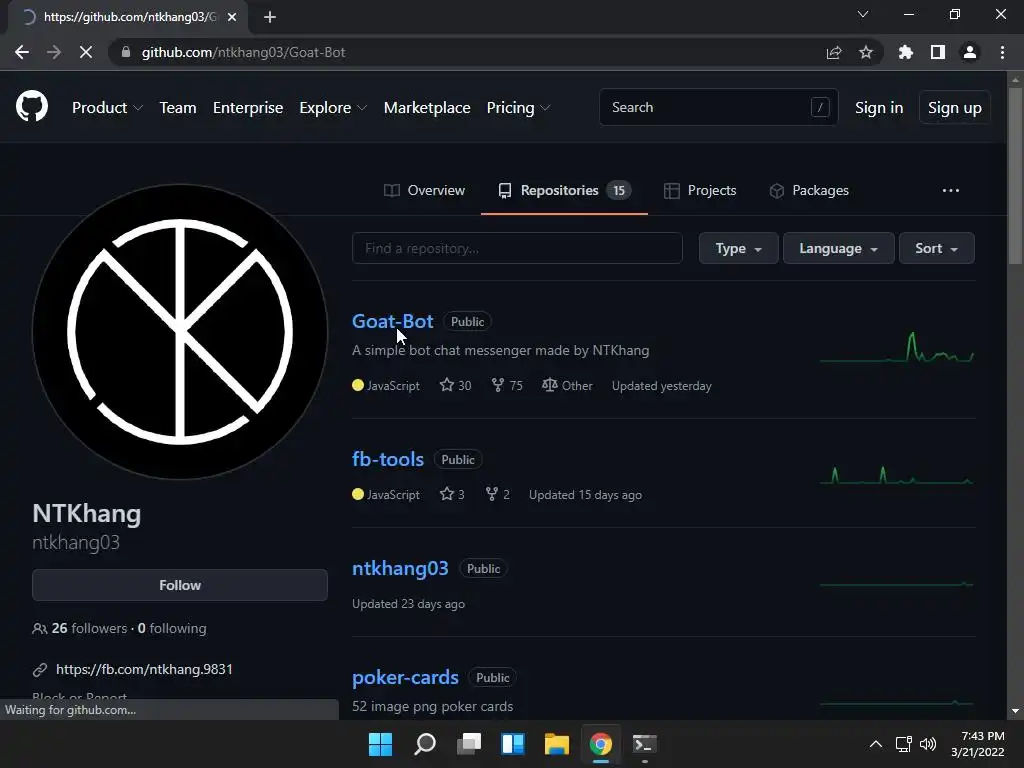Click the share page icon in address bar
This screenshot has width=1024, height=768.
coord(834,52)
